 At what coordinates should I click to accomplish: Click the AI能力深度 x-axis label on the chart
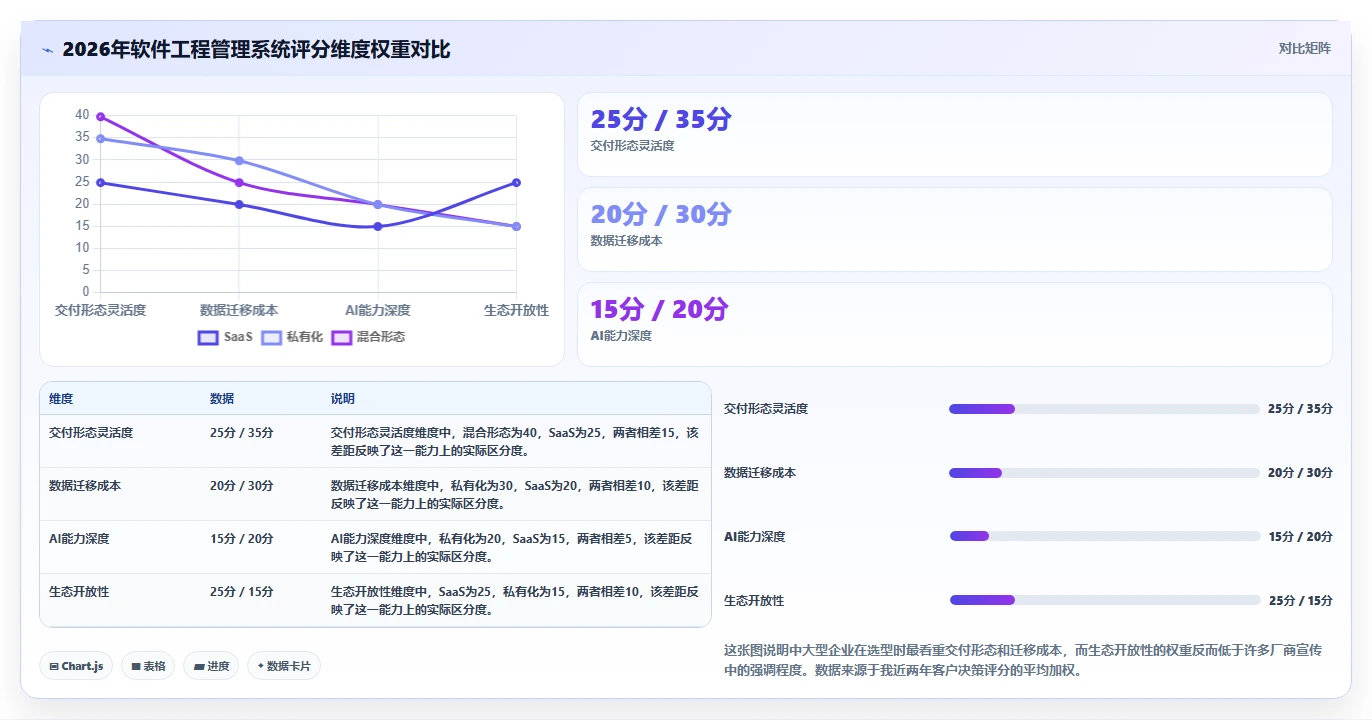pos(378,310)
